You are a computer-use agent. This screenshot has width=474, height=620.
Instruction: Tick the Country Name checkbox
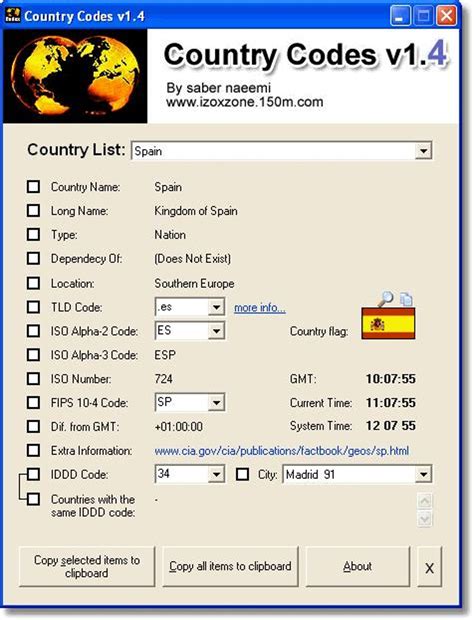(34, 187)
